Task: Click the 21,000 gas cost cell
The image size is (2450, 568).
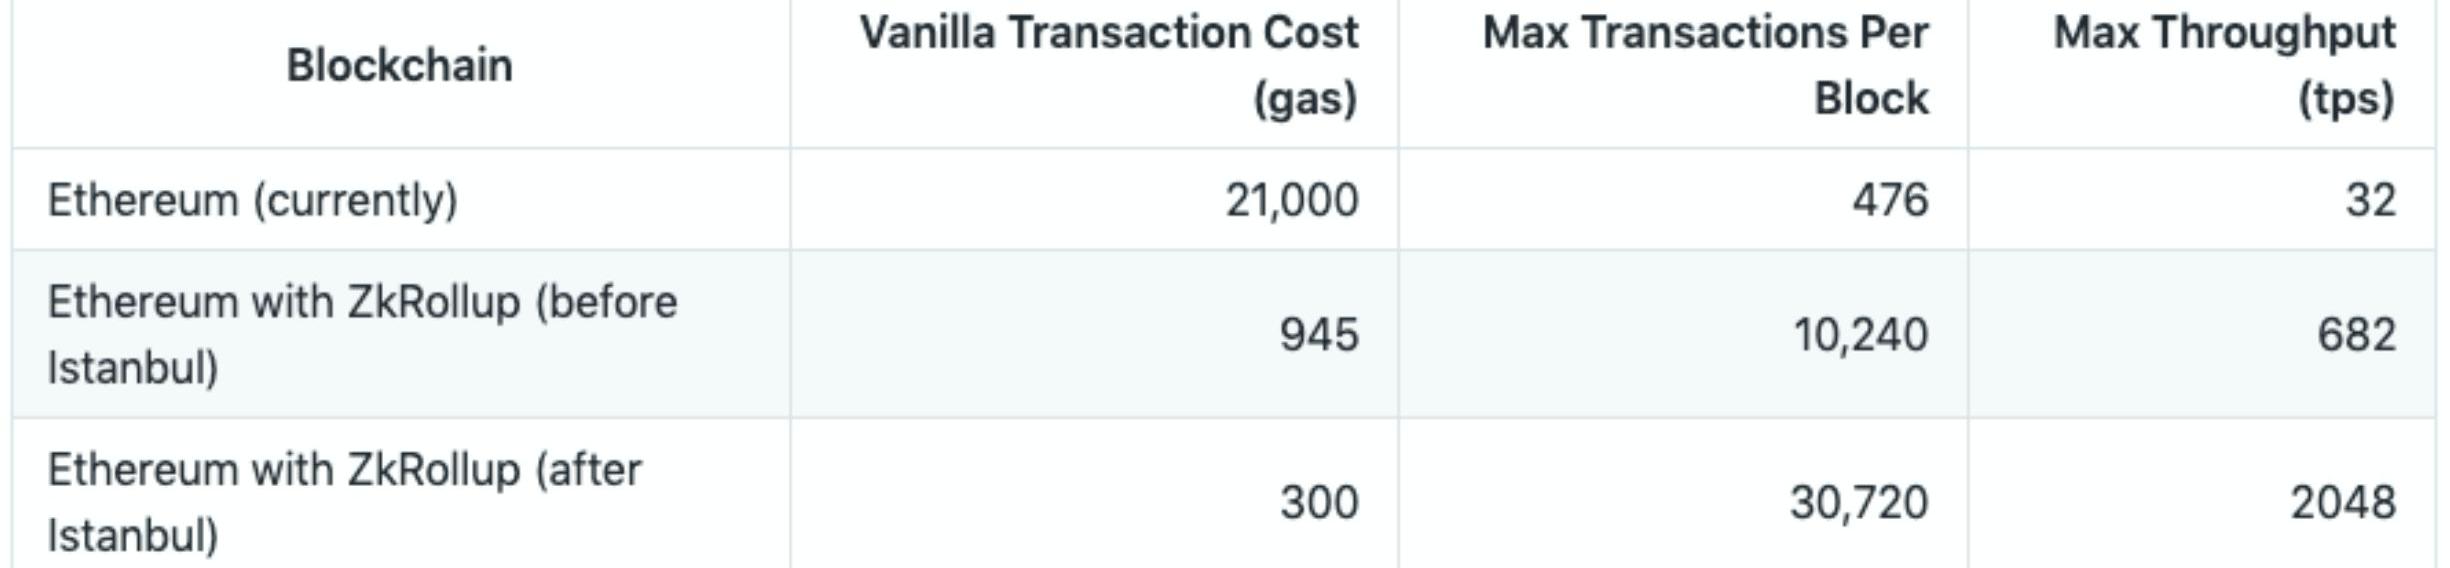Action: pyautogui.click(x=1291, y=200)
